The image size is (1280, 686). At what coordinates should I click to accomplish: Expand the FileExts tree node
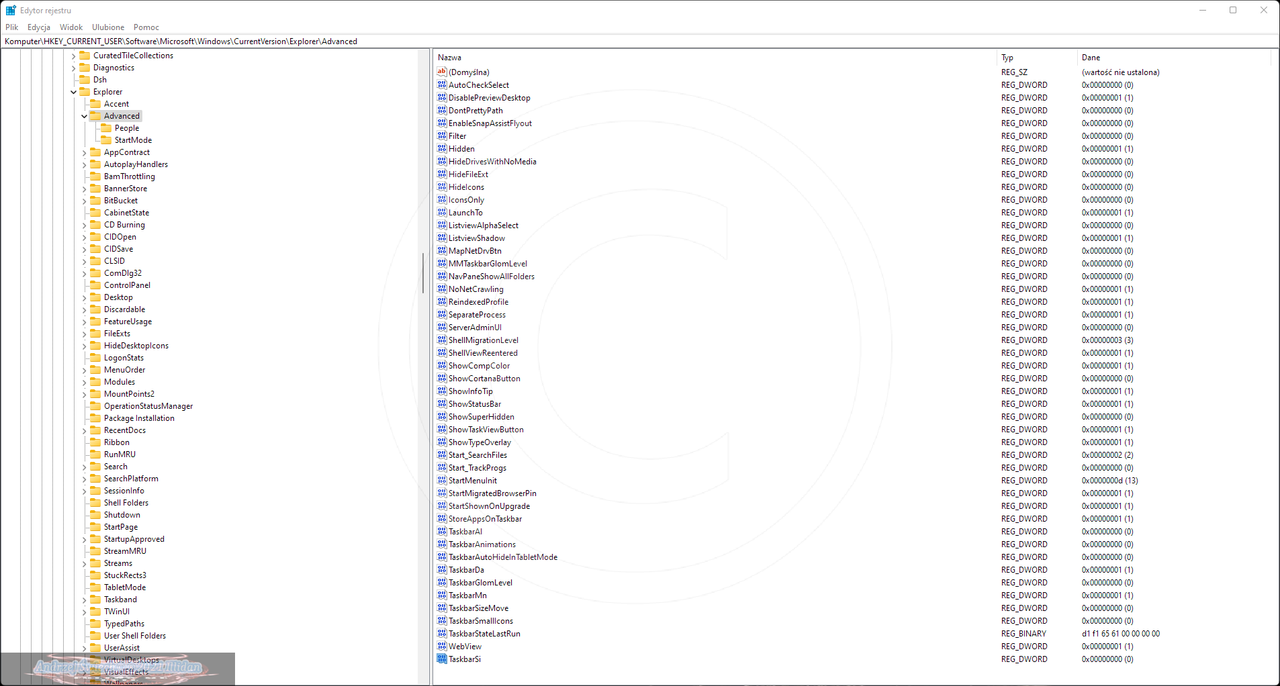click(x=85, y=333)
